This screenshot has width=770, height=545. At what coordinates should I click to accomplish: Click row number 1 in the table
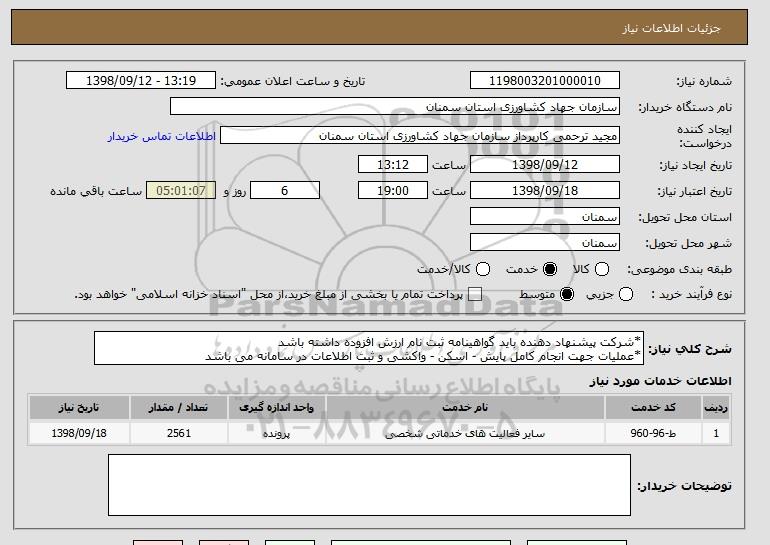[716, 434]
